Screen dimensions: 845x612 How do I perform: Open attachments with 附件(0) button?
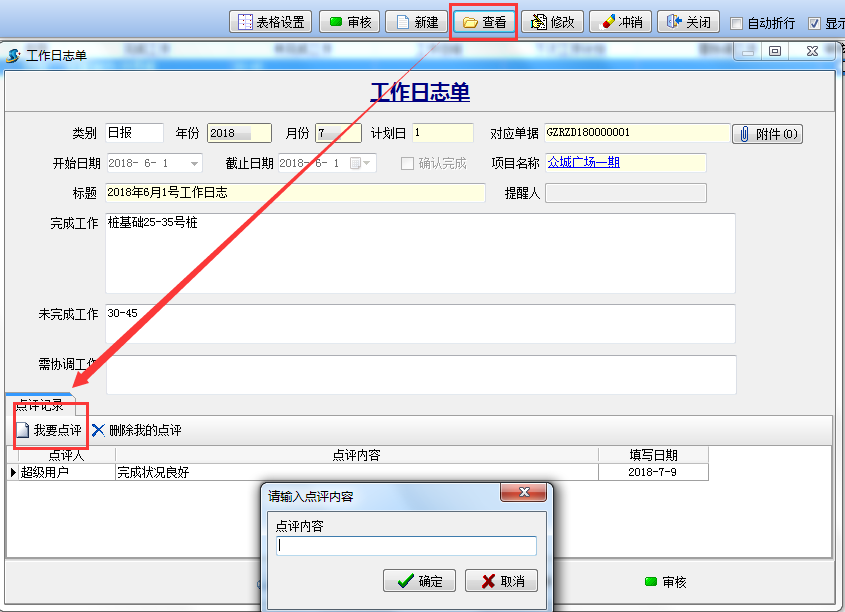point(767,134)
